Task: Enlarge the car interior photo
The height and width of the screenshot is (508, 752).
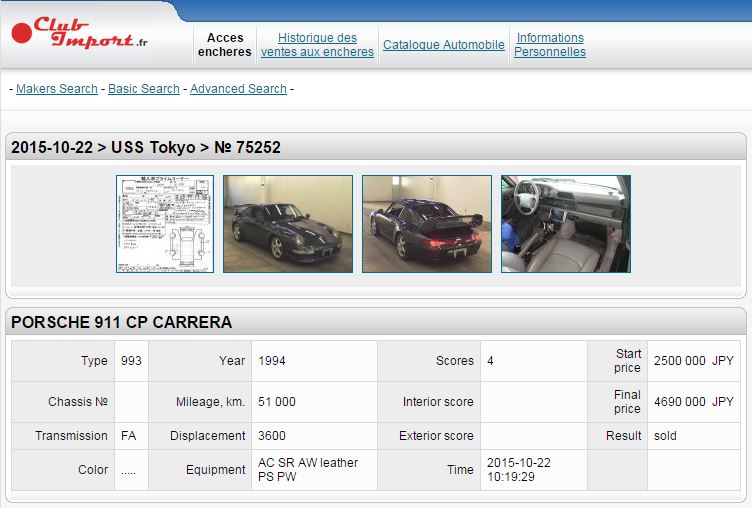Action: click(x=566, y=224)
